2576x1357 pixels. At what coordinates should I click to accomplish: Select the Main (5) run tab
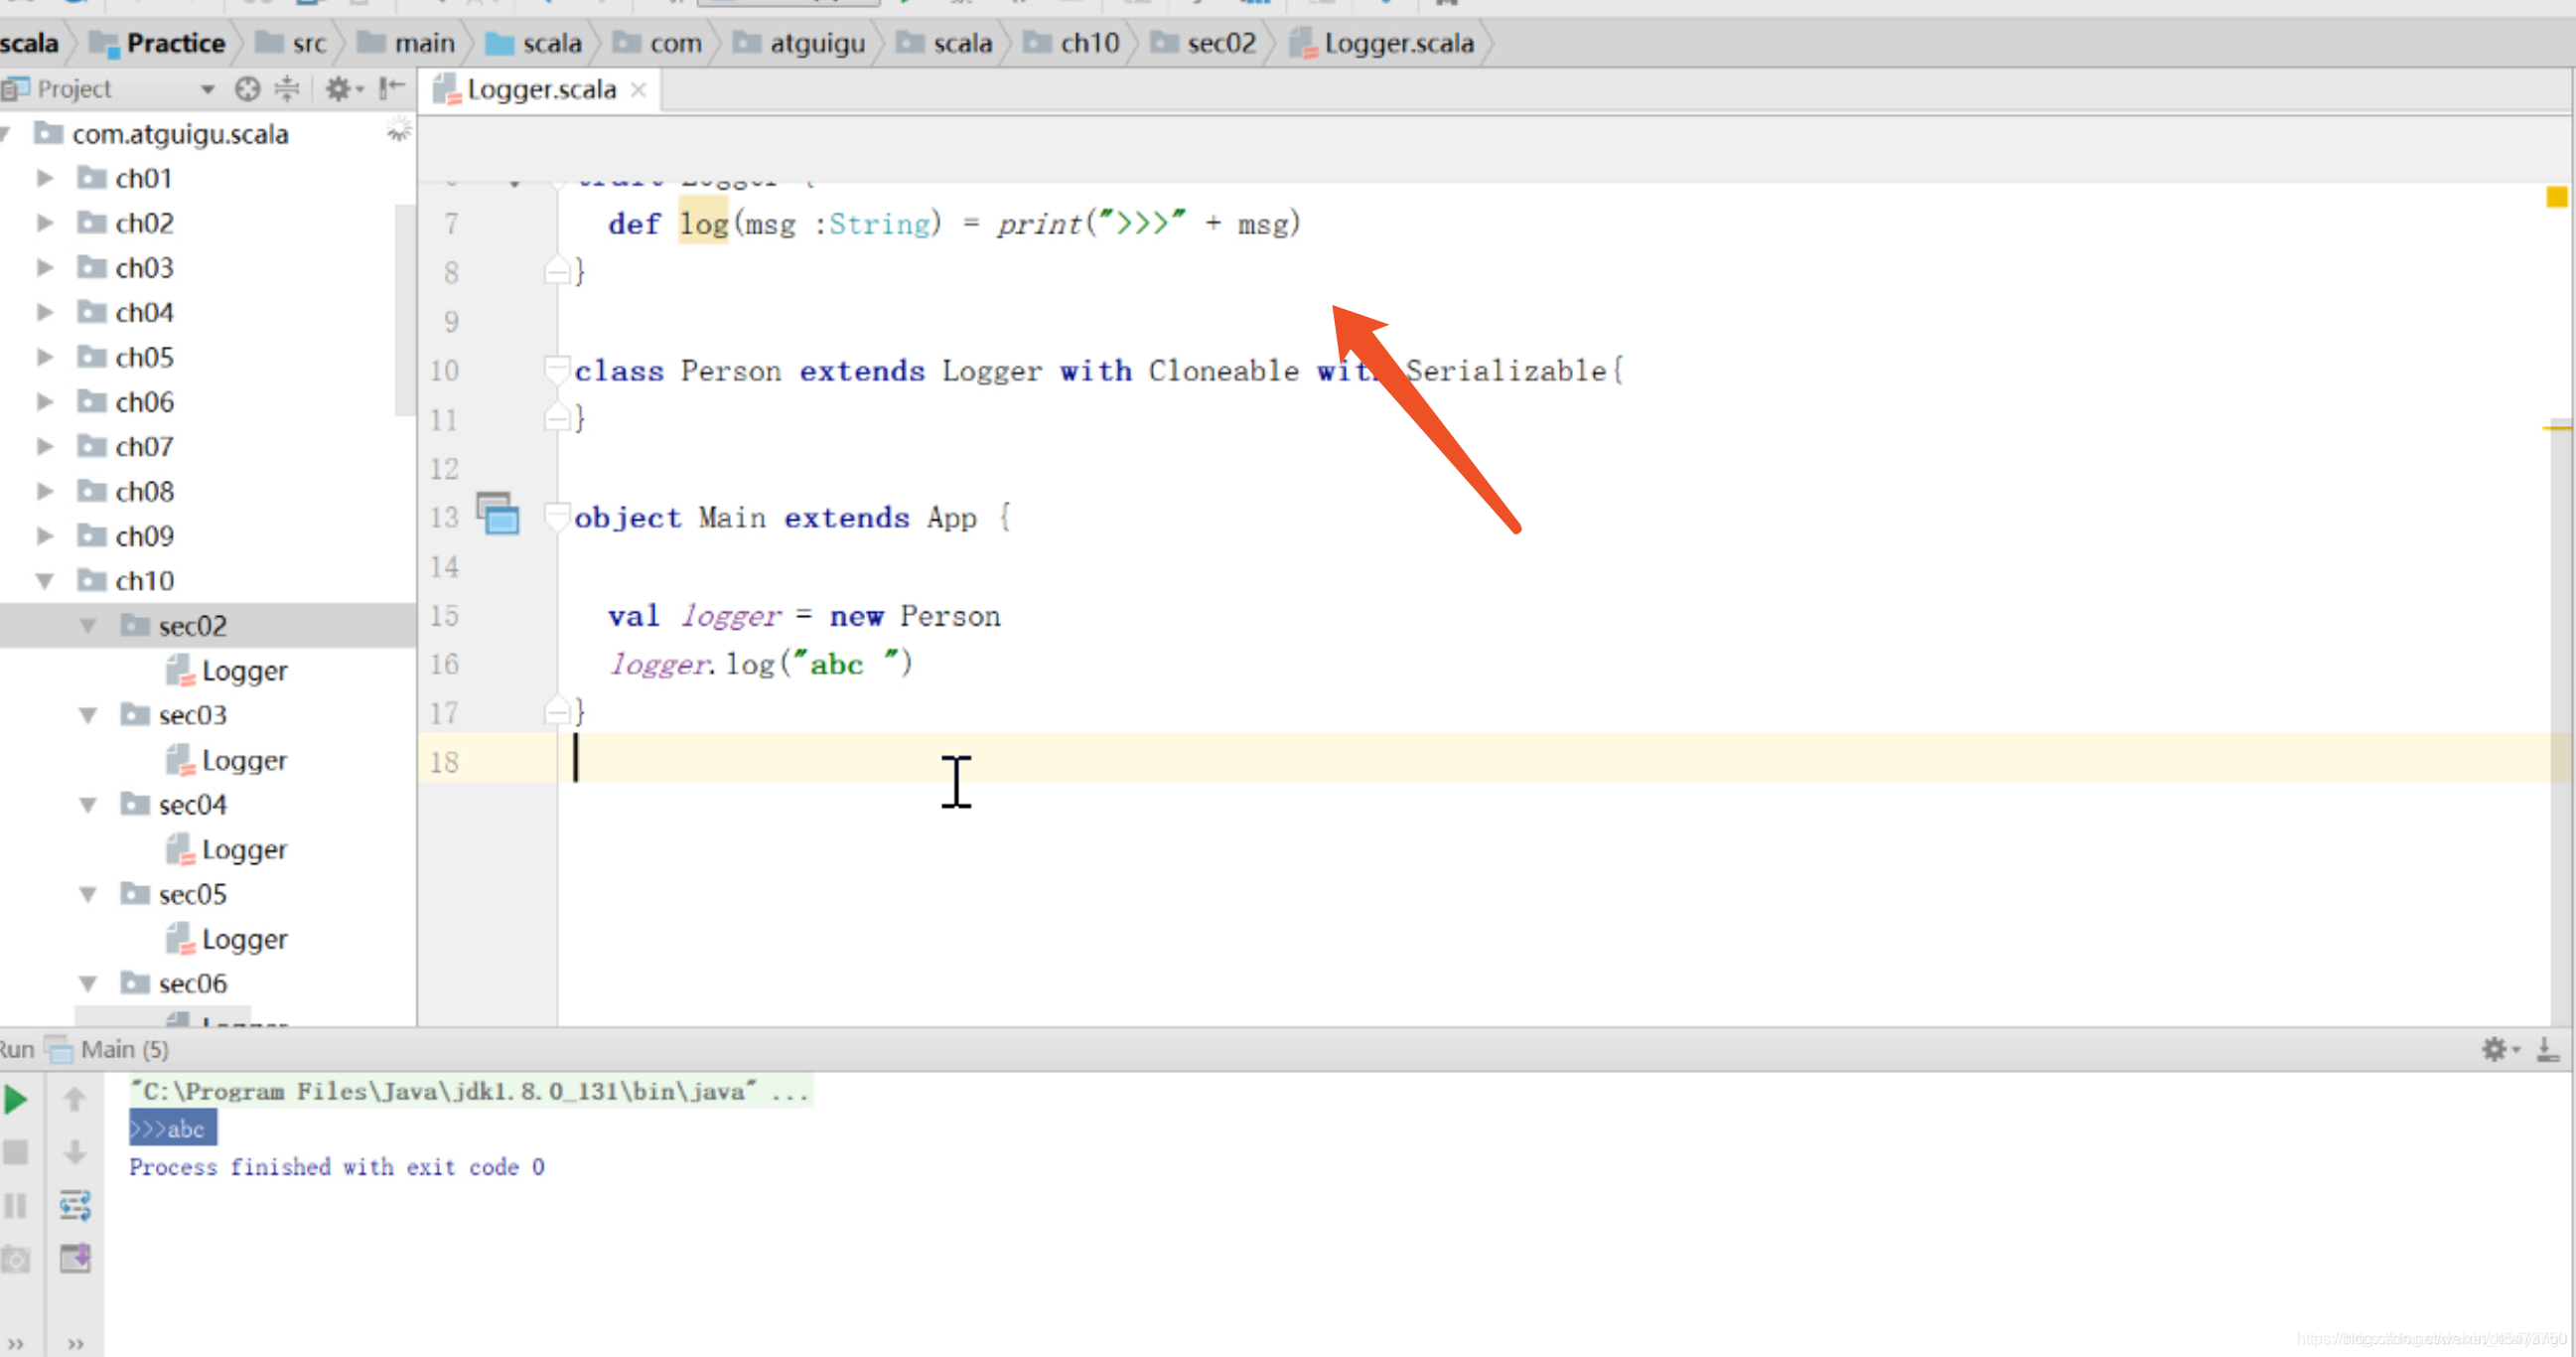[x=125, y=1050]
